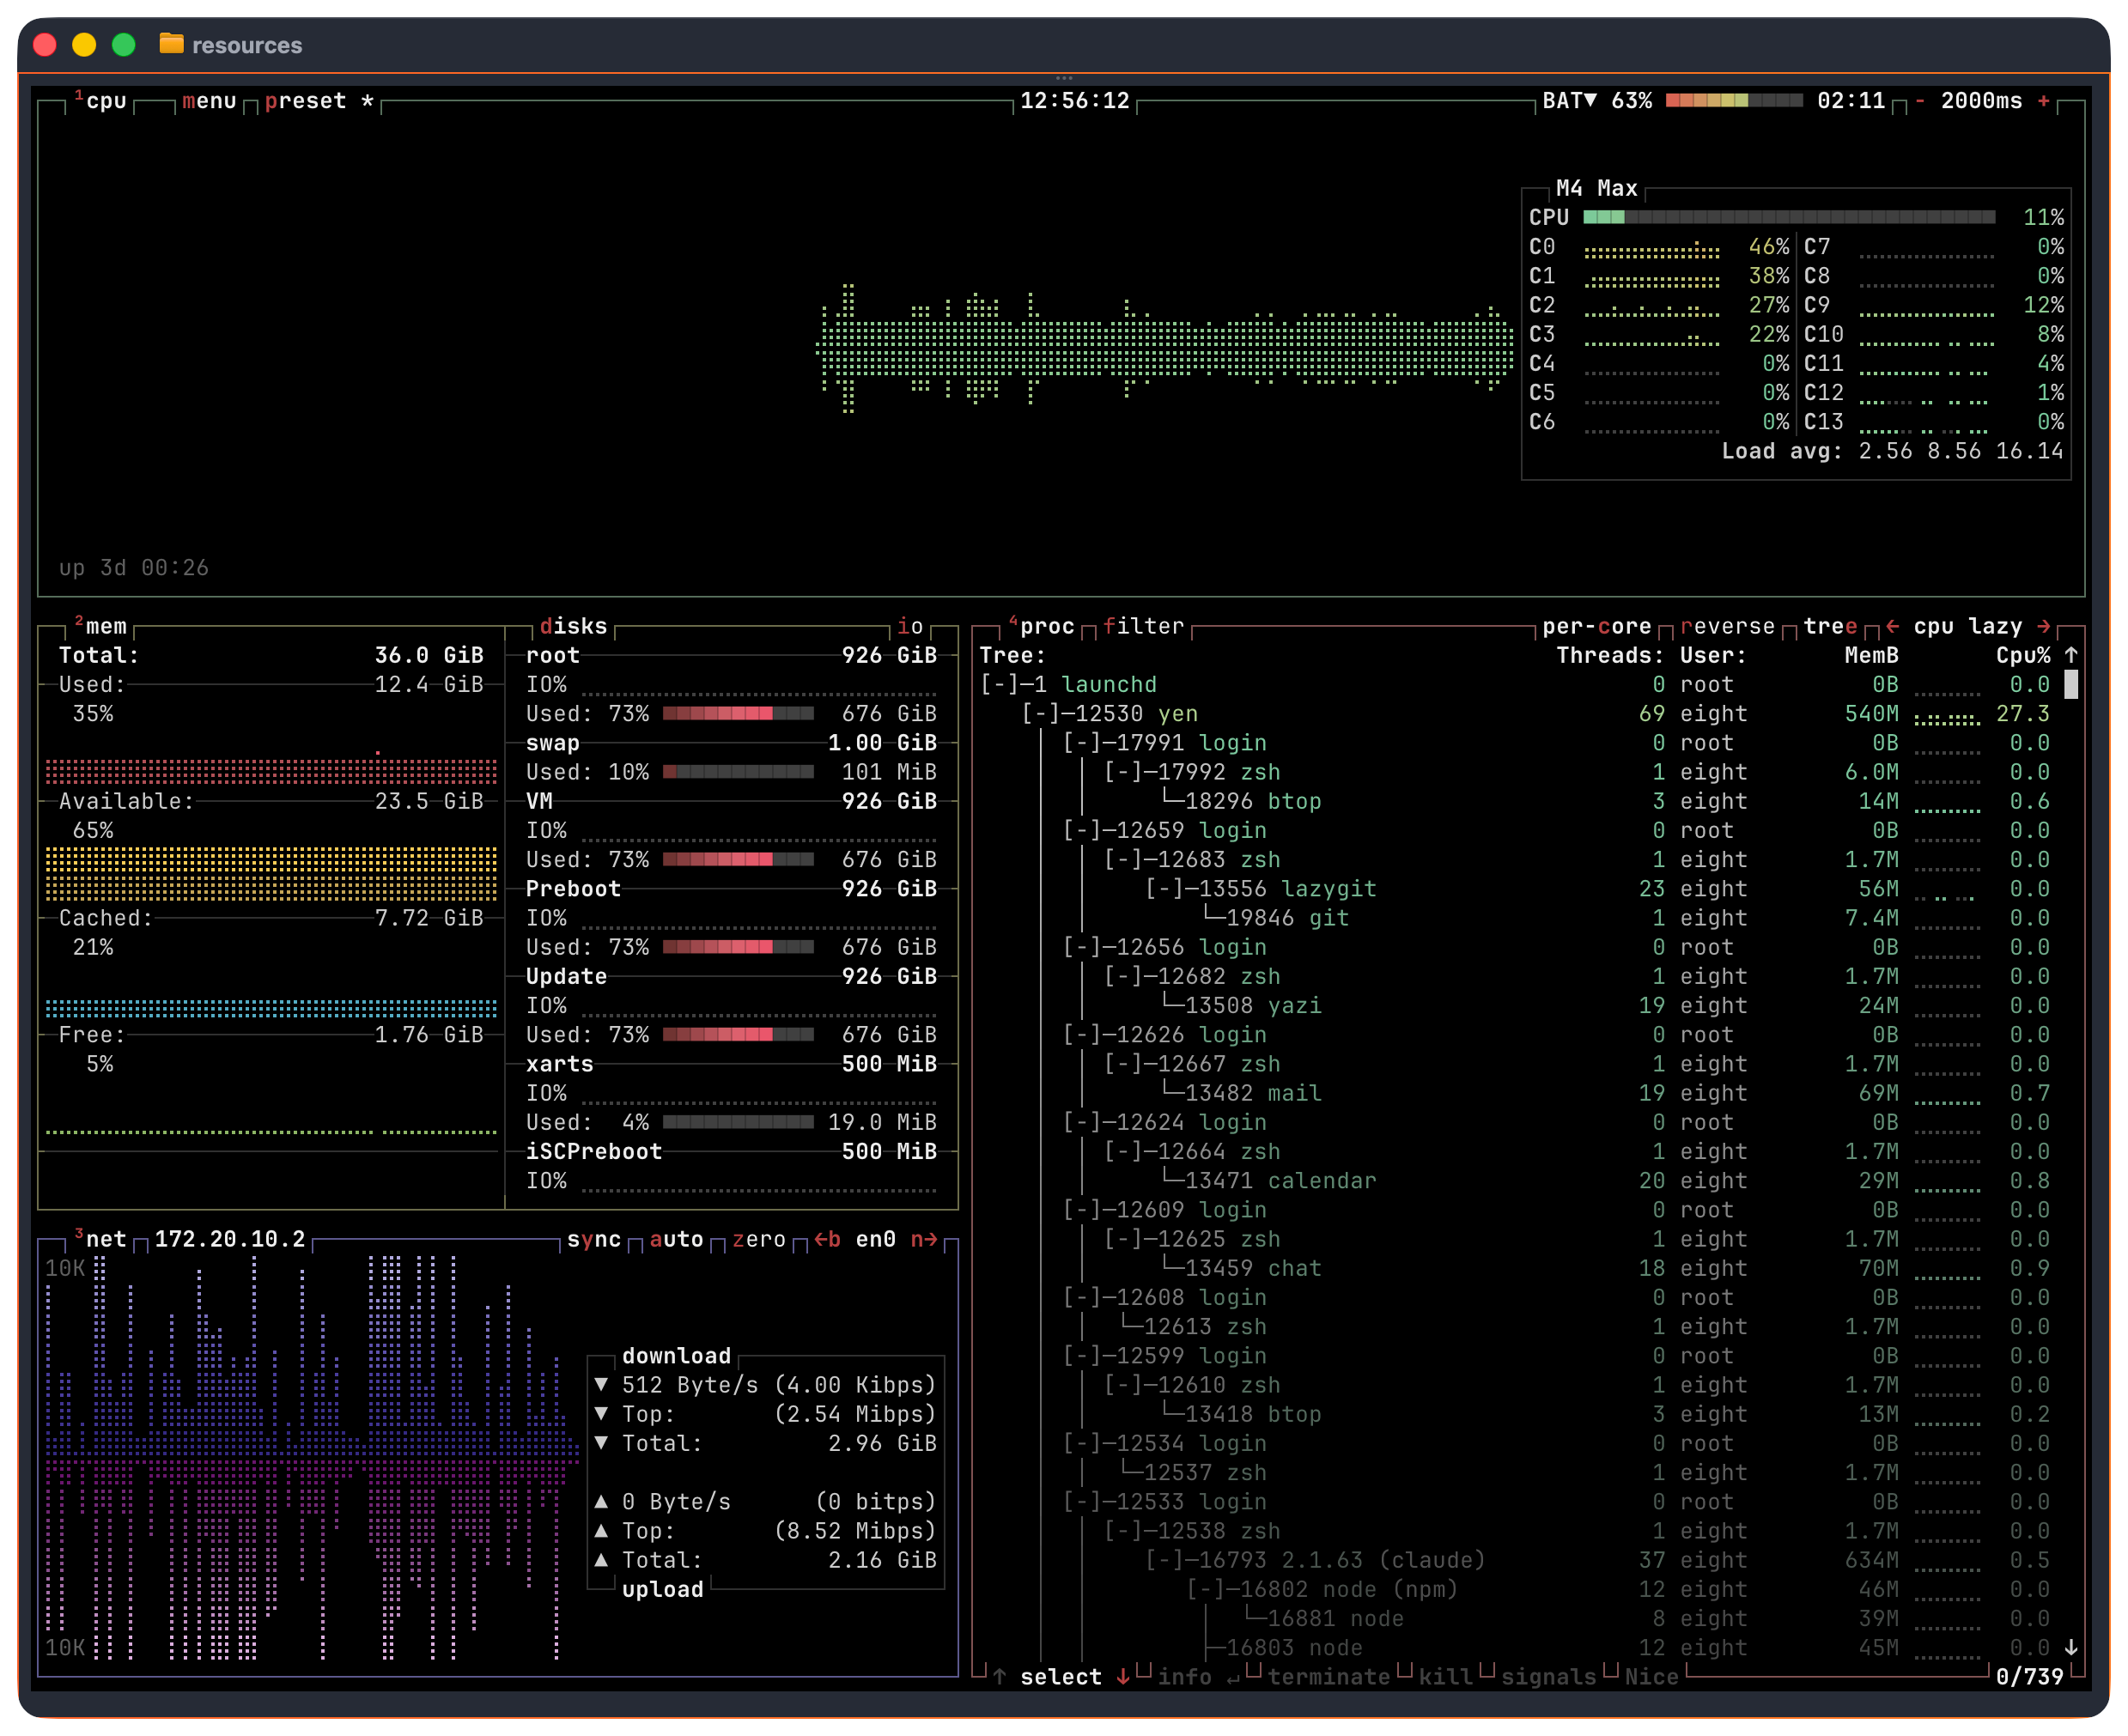Toggle reverse sorting of processes
Viewport: 2128px width, 1736px height.
1727,626
